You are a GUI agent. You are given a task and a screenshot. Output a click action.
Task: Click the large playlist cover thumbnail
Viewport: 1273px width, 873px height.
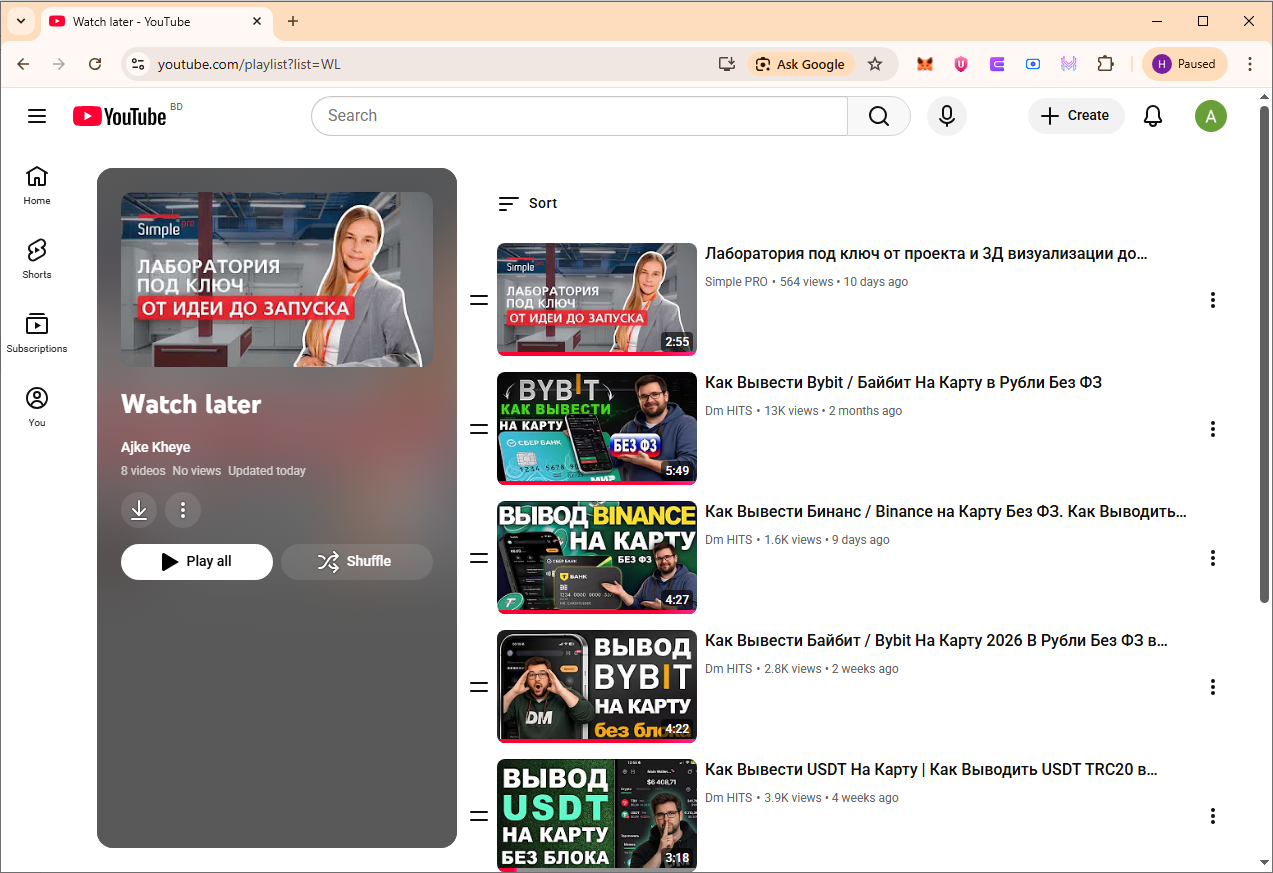pyautogui.click(x=277, y=280)
